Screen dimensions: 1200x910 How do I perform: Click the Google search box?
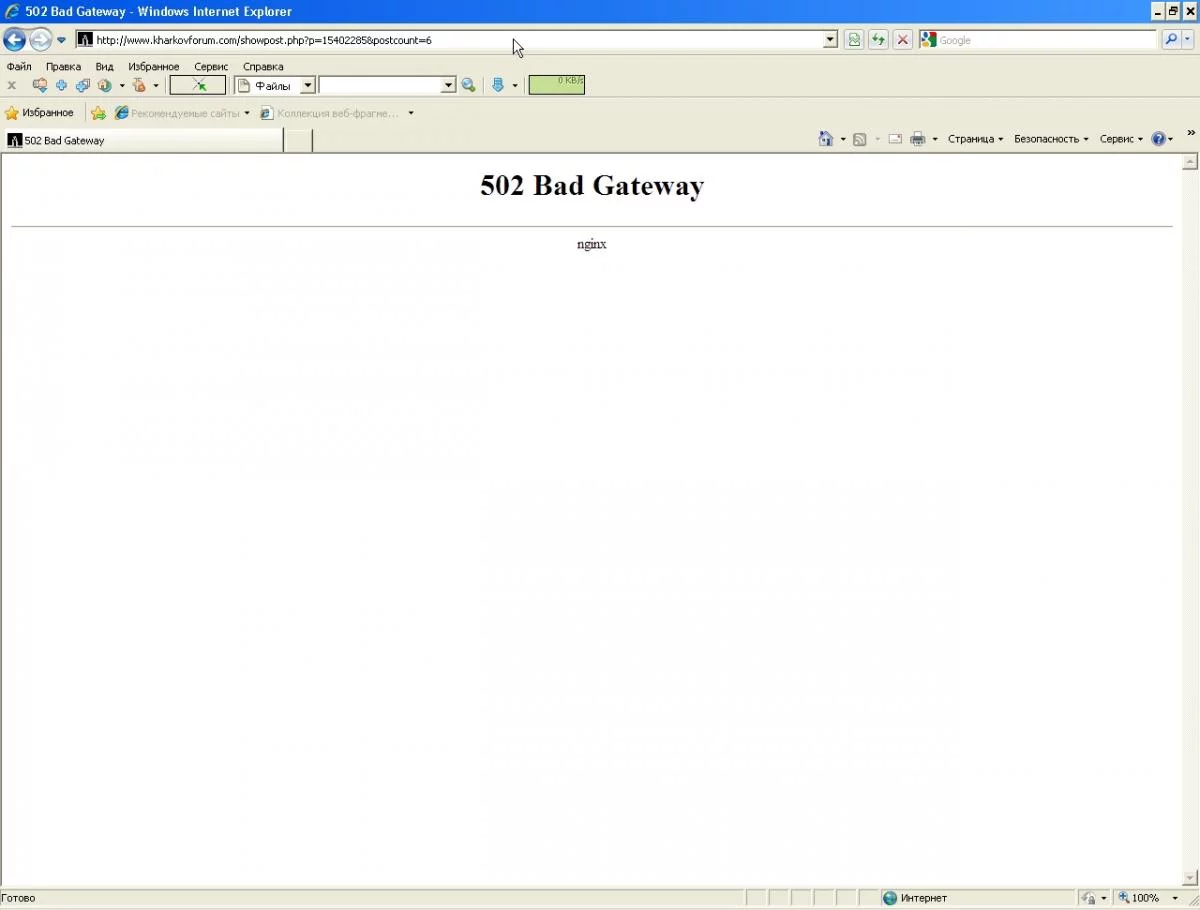[1046, 40]
